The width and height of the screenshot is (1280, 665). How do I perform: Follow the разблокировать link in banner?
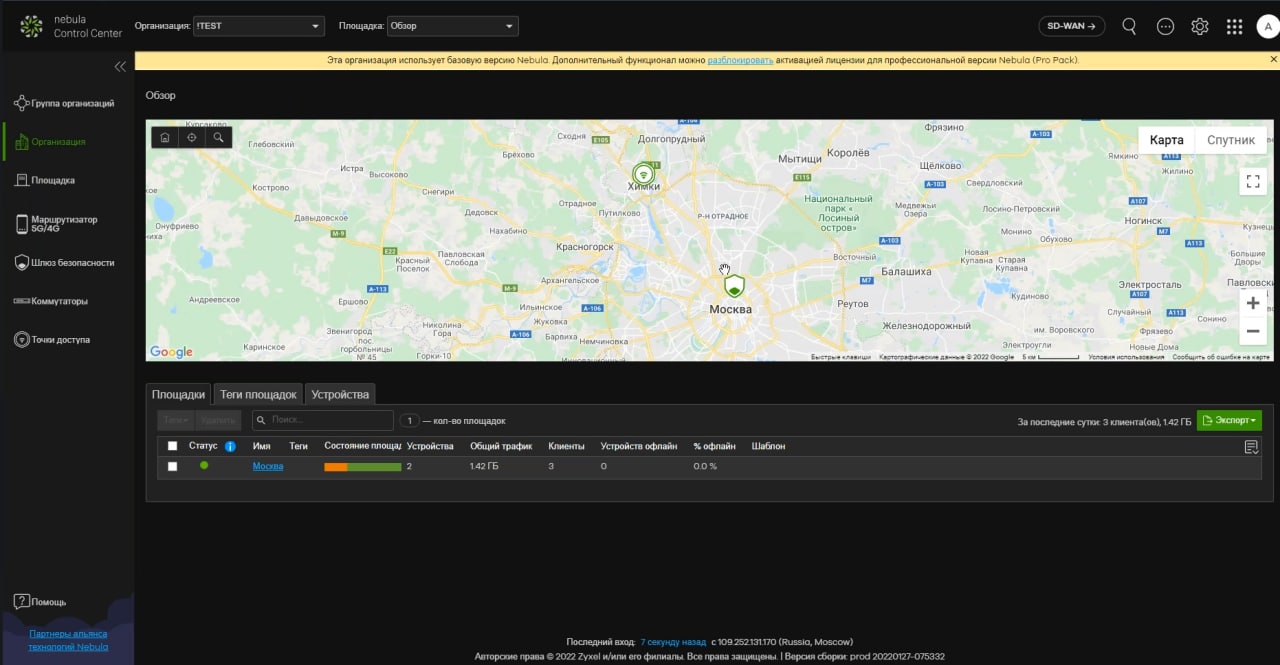click(740, 60)
